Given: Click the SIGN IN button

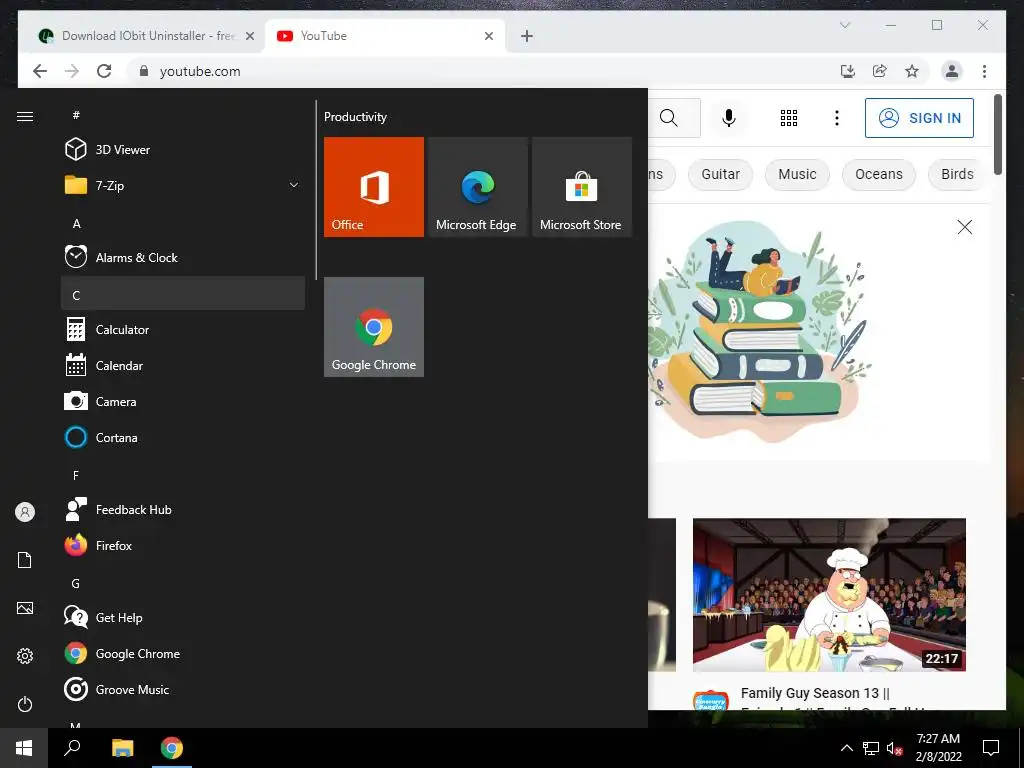Looking at the screenshot, I should coord(919,118).
